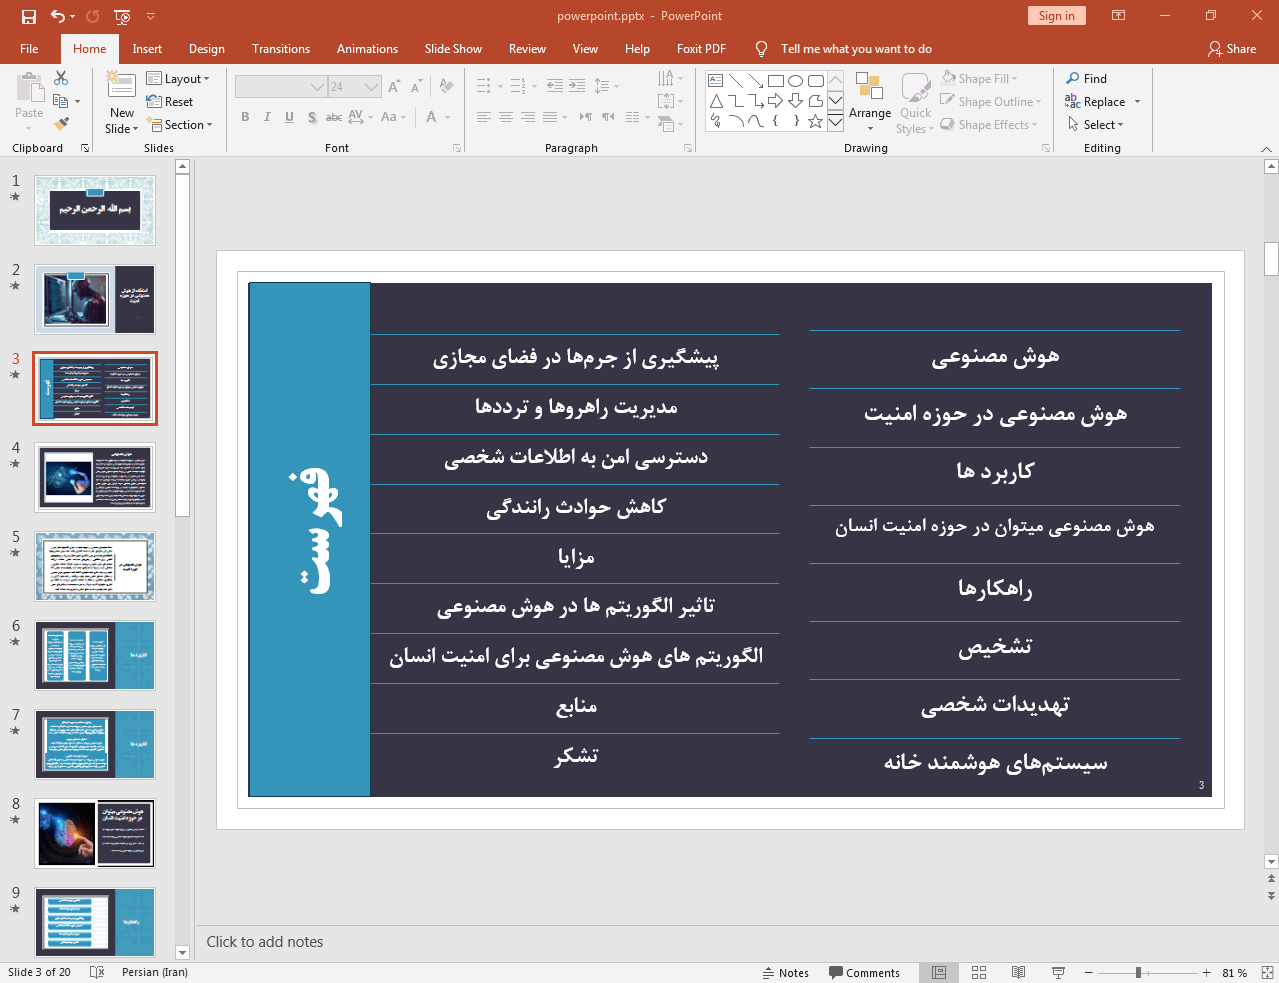The height and width of the screenshot is (983, 1279).
Task: Open Quick Styles gallery
Action: tap(915, 104)
